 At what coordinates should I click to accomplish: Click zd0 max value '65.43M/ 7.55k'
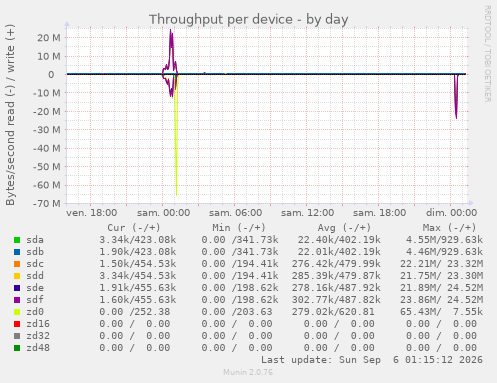(x=442, y=312)
